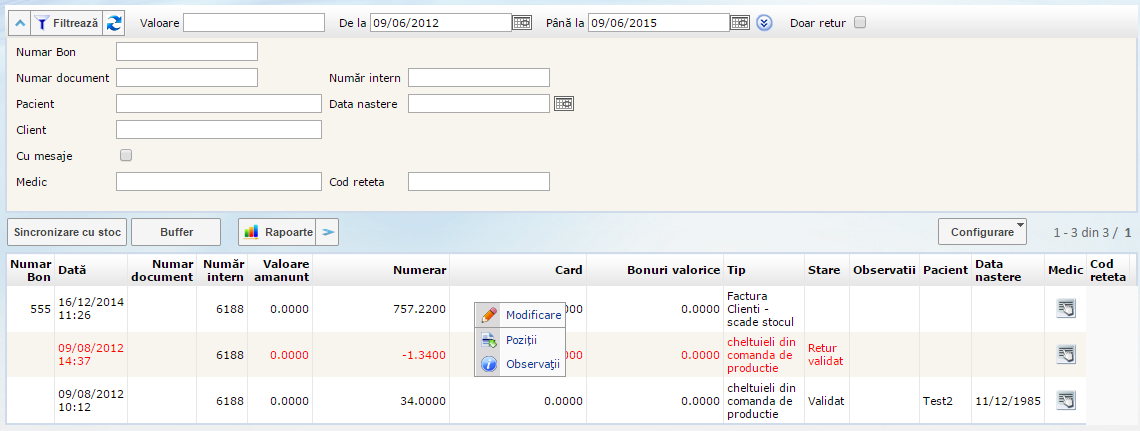Open the Până la date calendar picker
Screen dimensions: 1140x431
pos(739,22)
